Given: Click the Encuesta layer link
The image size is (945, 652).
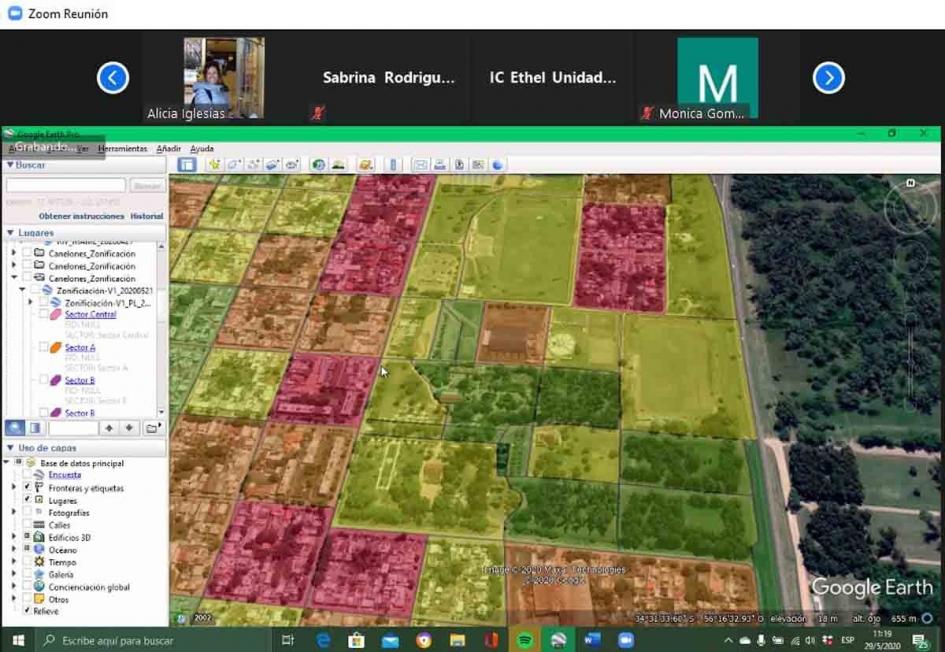Looking at the screenshot, I should [x=64, y=475].
